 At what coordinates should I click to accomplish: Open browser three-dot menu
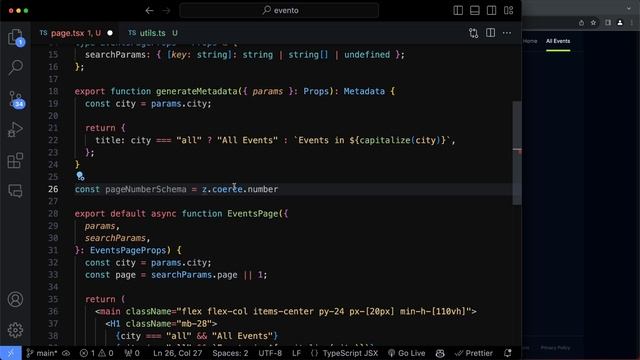coord(632,23)
